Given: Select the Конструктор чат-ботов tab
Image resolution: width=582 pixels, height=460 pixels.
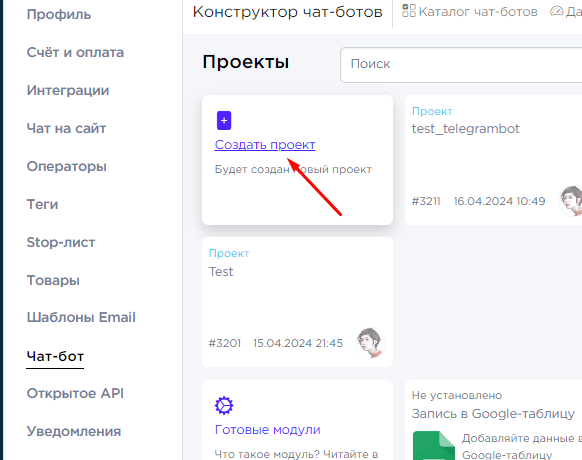Looking at the screenshot, I should [288, 12].
